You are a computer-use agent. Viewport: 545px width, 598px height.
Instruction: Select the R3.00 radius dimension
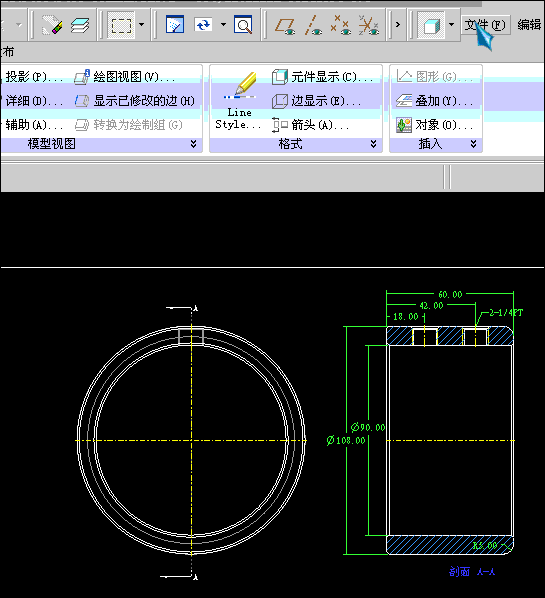click(485, 546)
